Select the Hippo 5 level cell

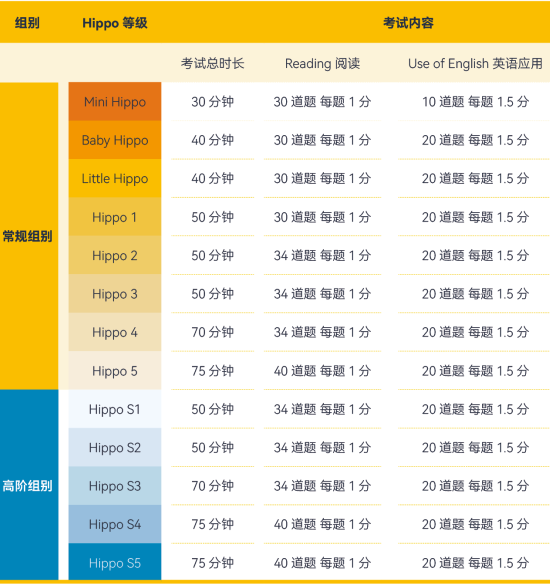click(115, 371)
